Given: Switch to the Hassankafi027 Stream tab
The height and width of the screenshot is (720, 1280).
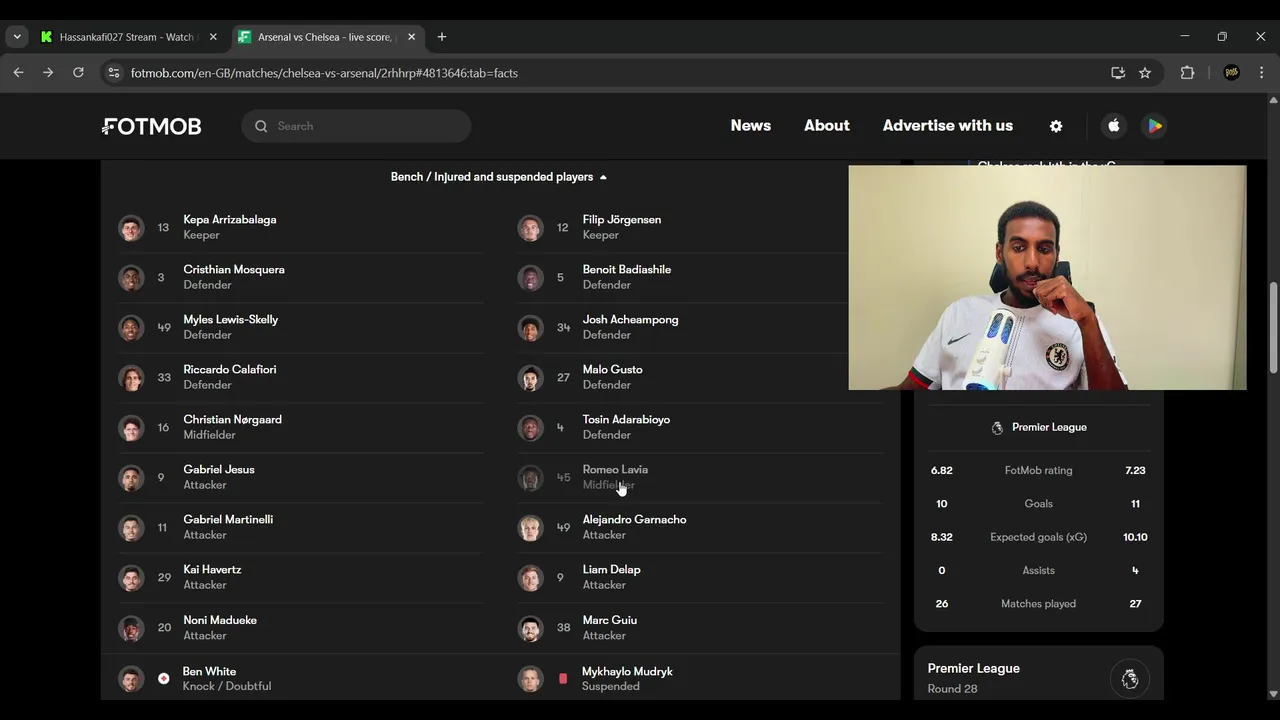Looking at the screenshot, I should click(127, 37).
